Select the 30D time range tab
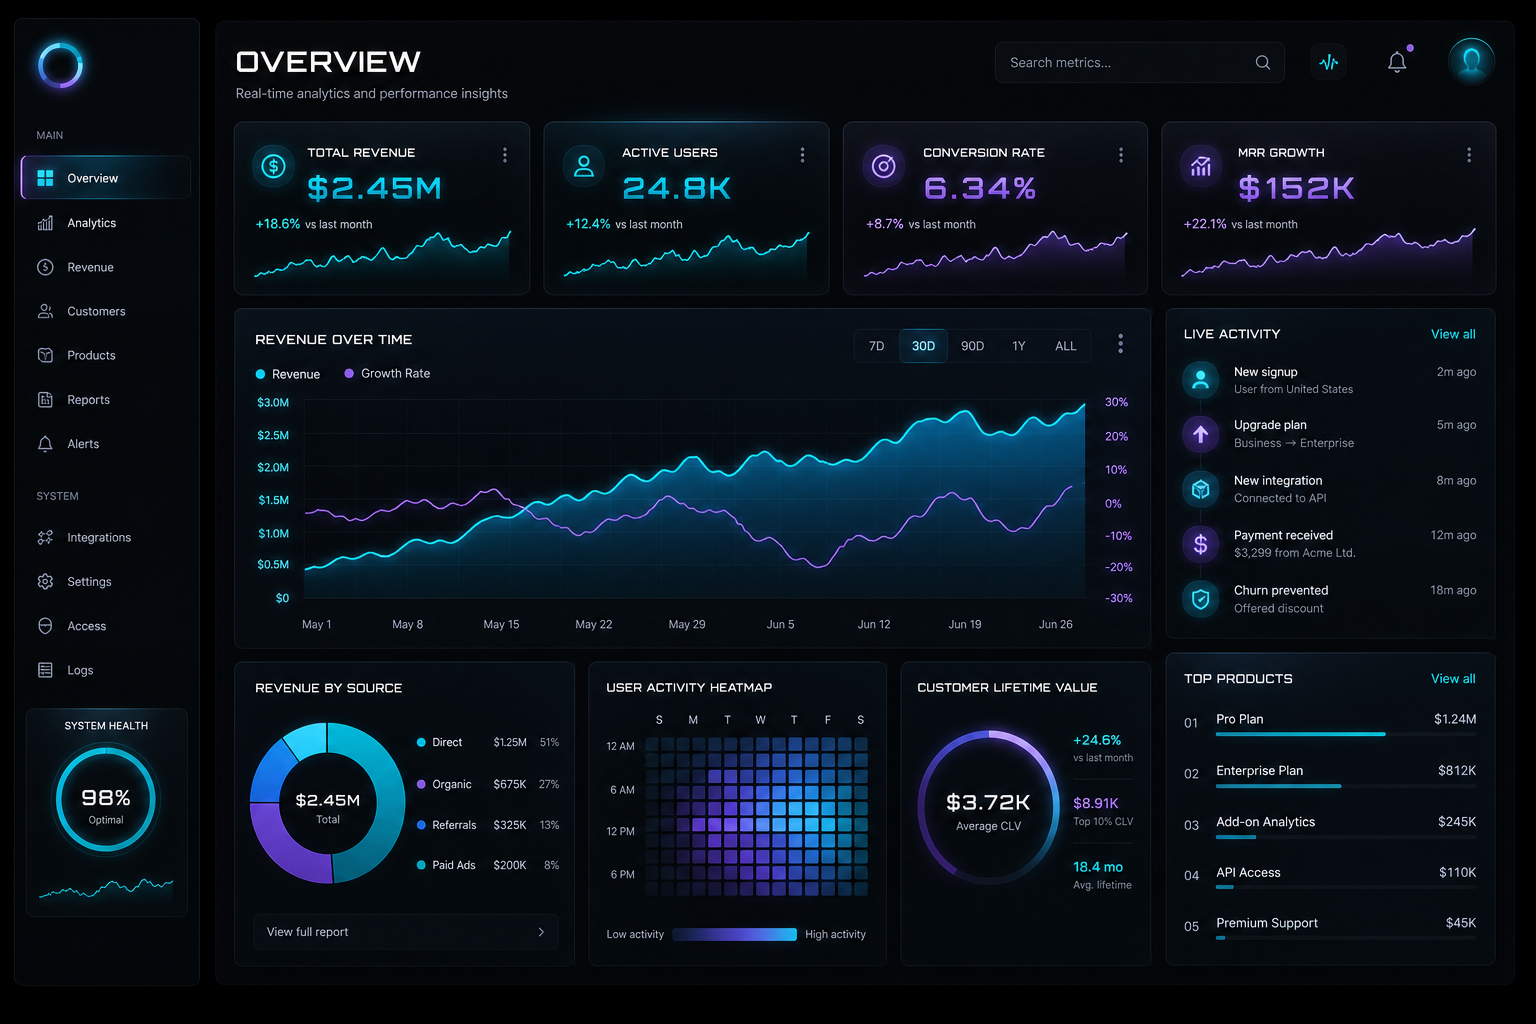This screenshot has width=1536, height=1024. pos(923,346)
